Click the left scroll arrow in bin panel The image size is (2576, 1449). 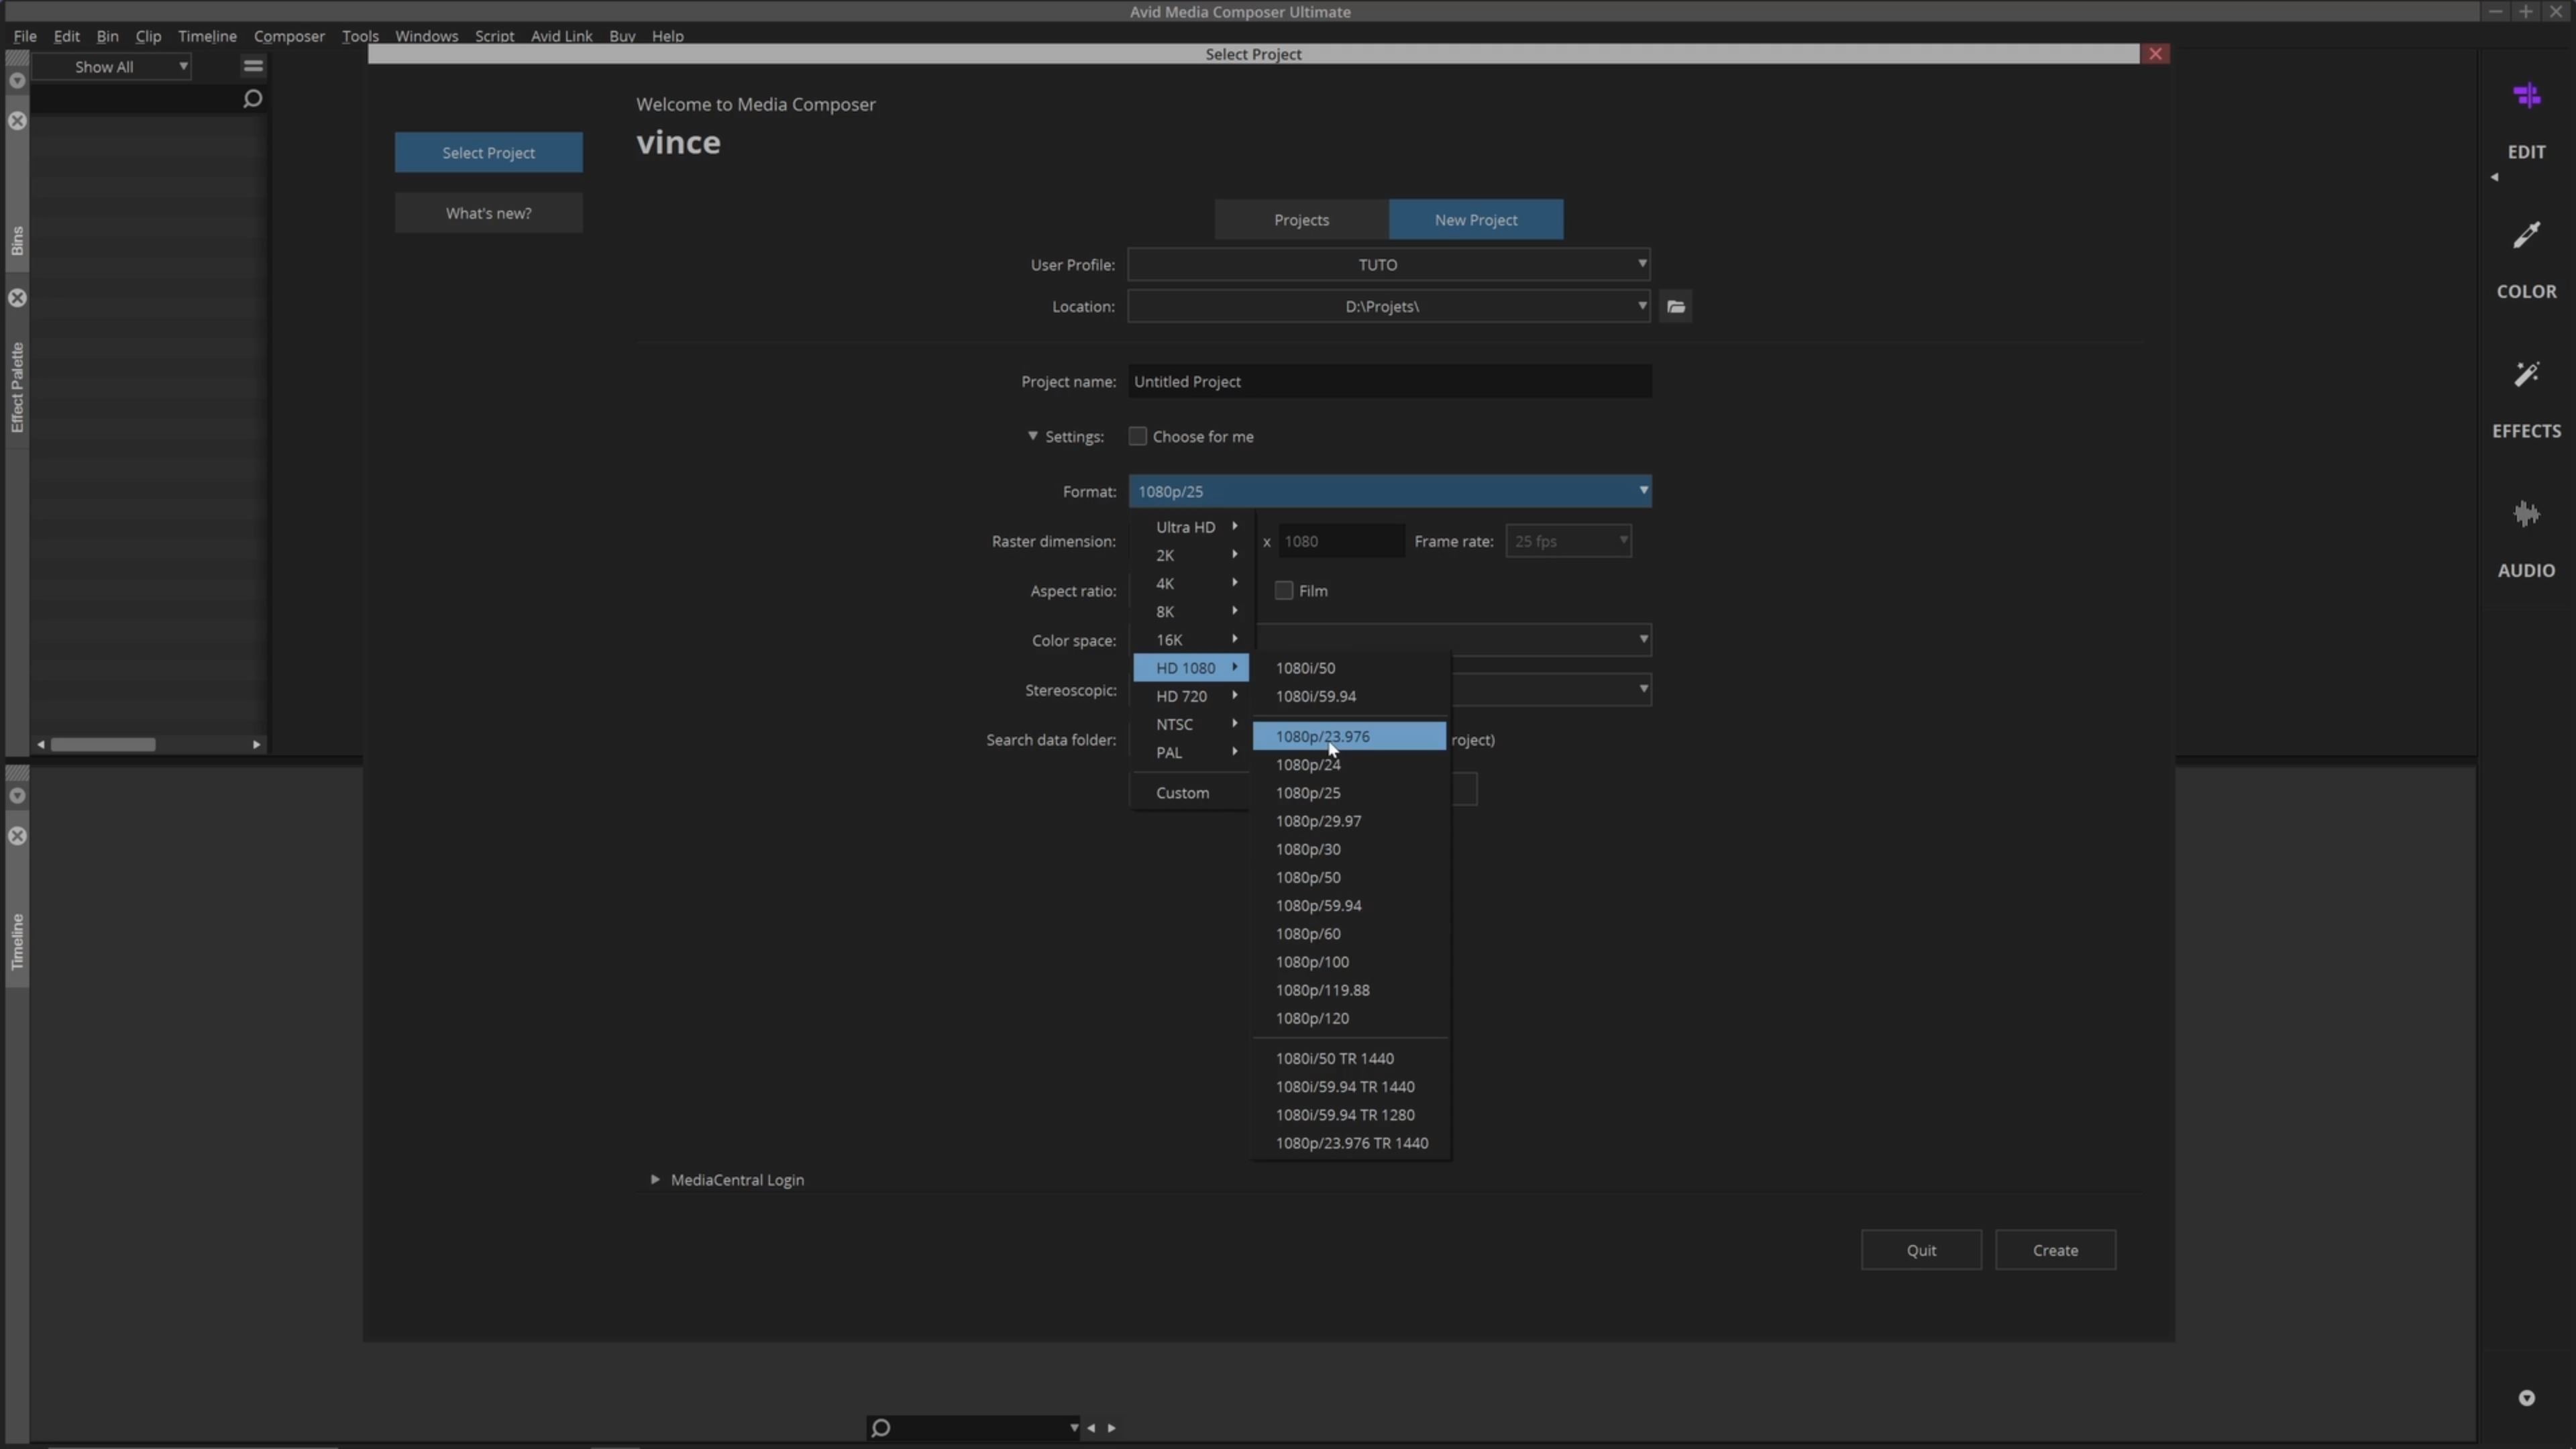(x=41, y=744)
